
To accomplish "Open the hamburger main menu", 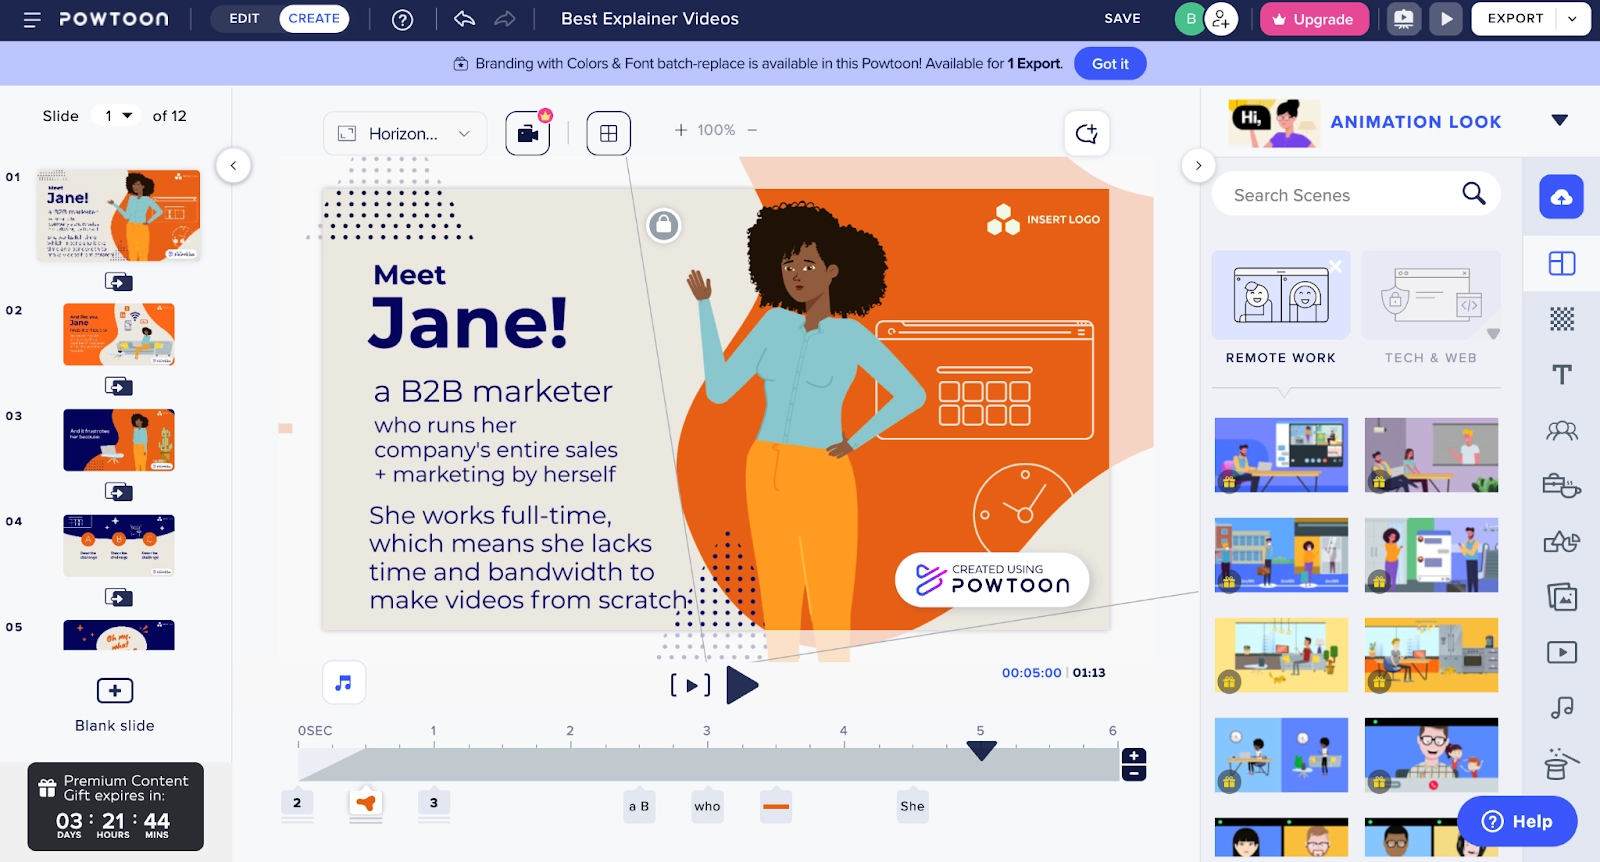I will 32,19.
